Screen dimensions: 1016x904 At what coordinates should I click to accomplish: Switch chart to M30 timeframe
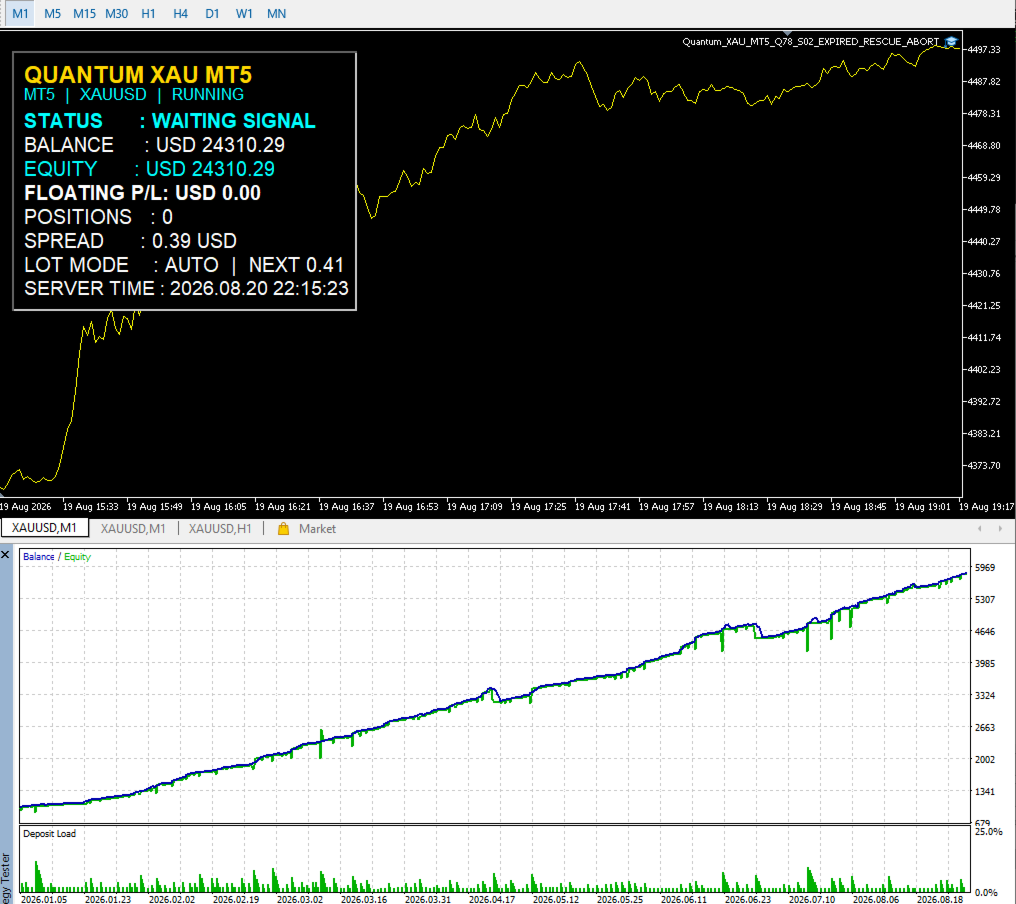pyautogui.click(x=117, y=14)
